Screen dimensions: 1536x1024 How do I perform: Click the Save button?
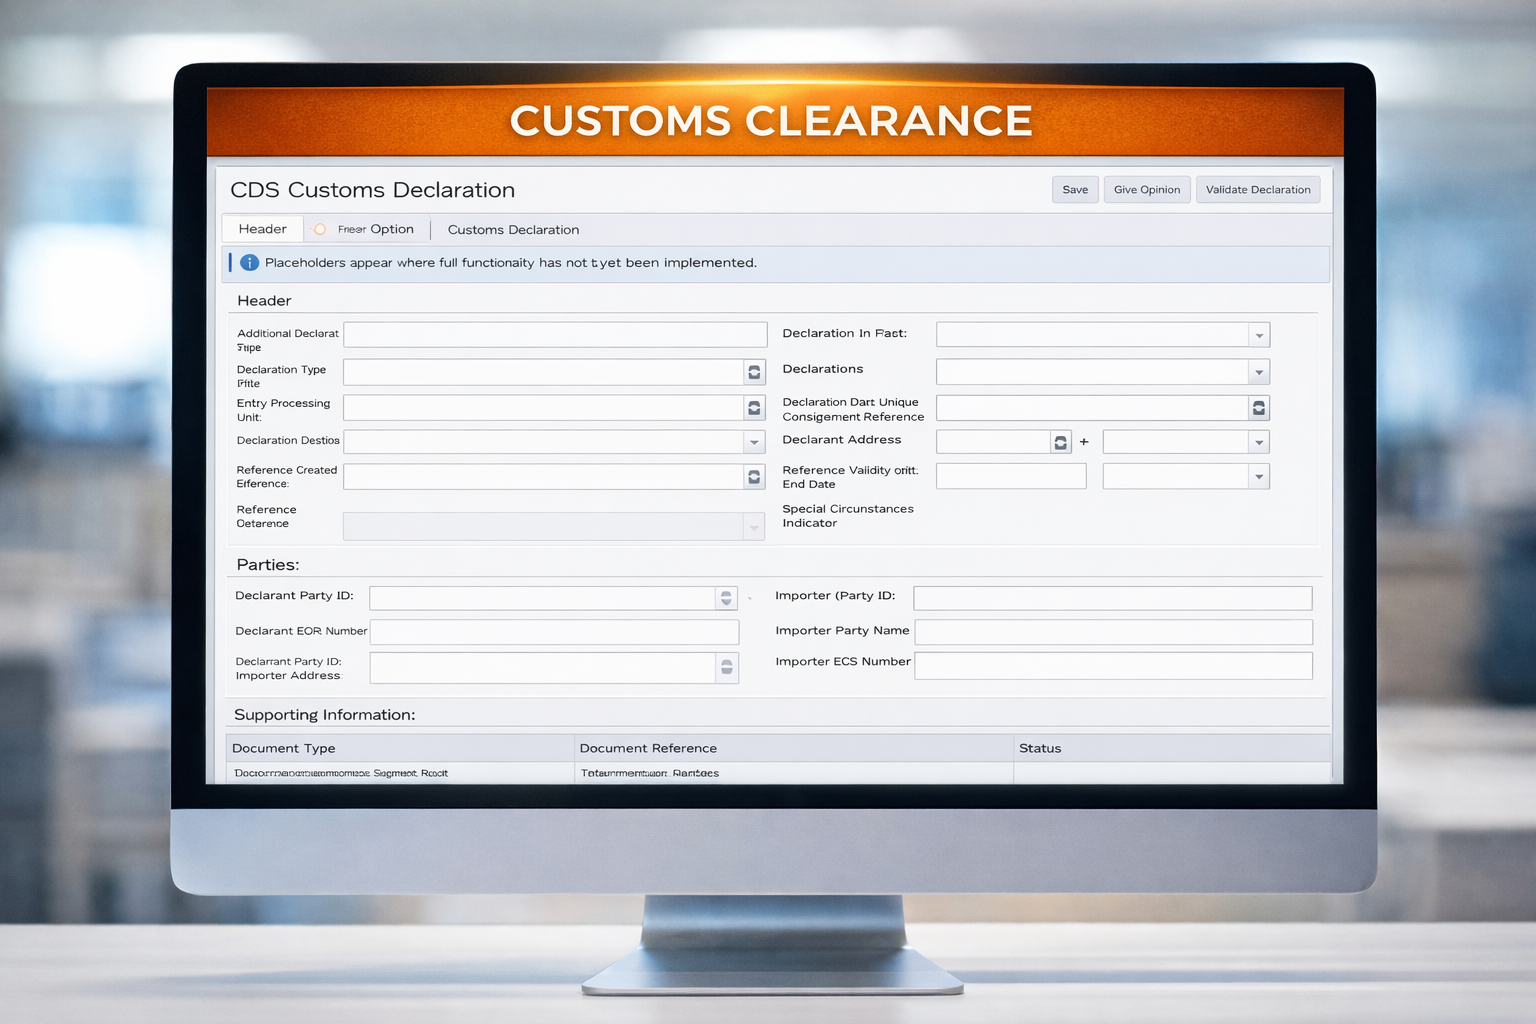pyautogui.click(x=1074, y=189)
